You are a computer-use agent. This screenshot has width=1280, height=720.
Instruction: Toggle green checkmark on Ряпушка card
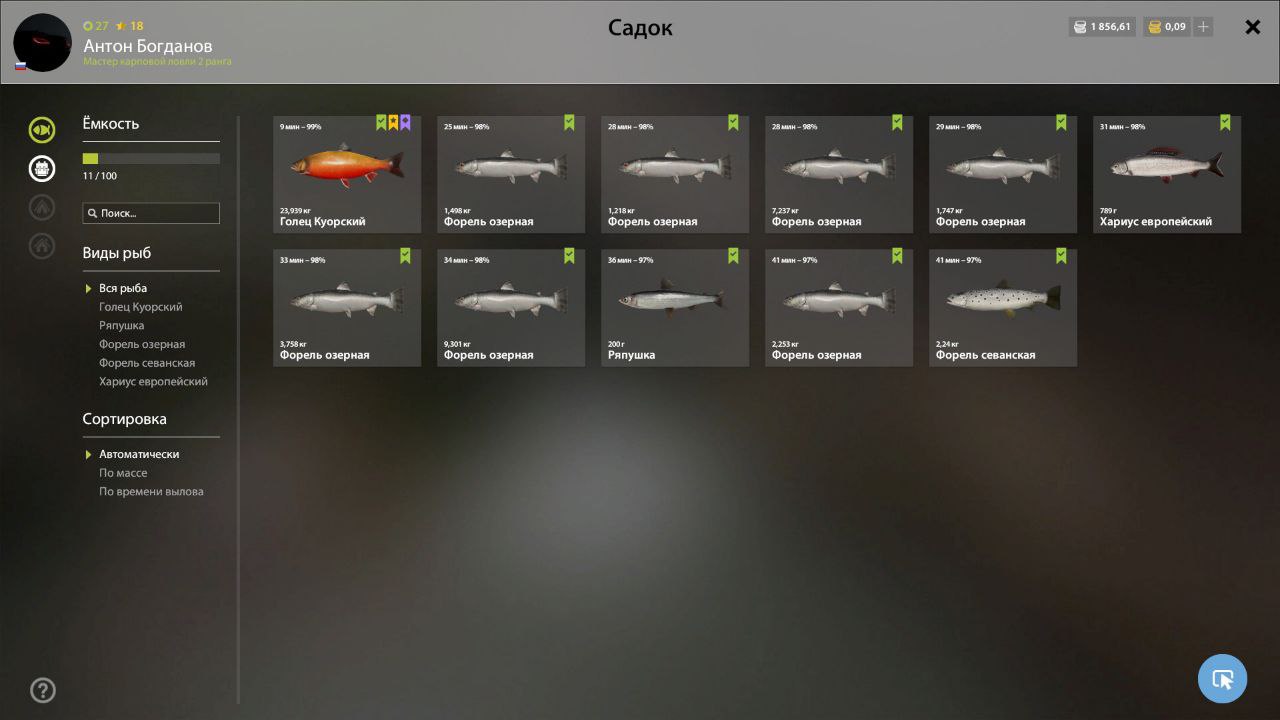pyautogui.click(x=733, y=255)
